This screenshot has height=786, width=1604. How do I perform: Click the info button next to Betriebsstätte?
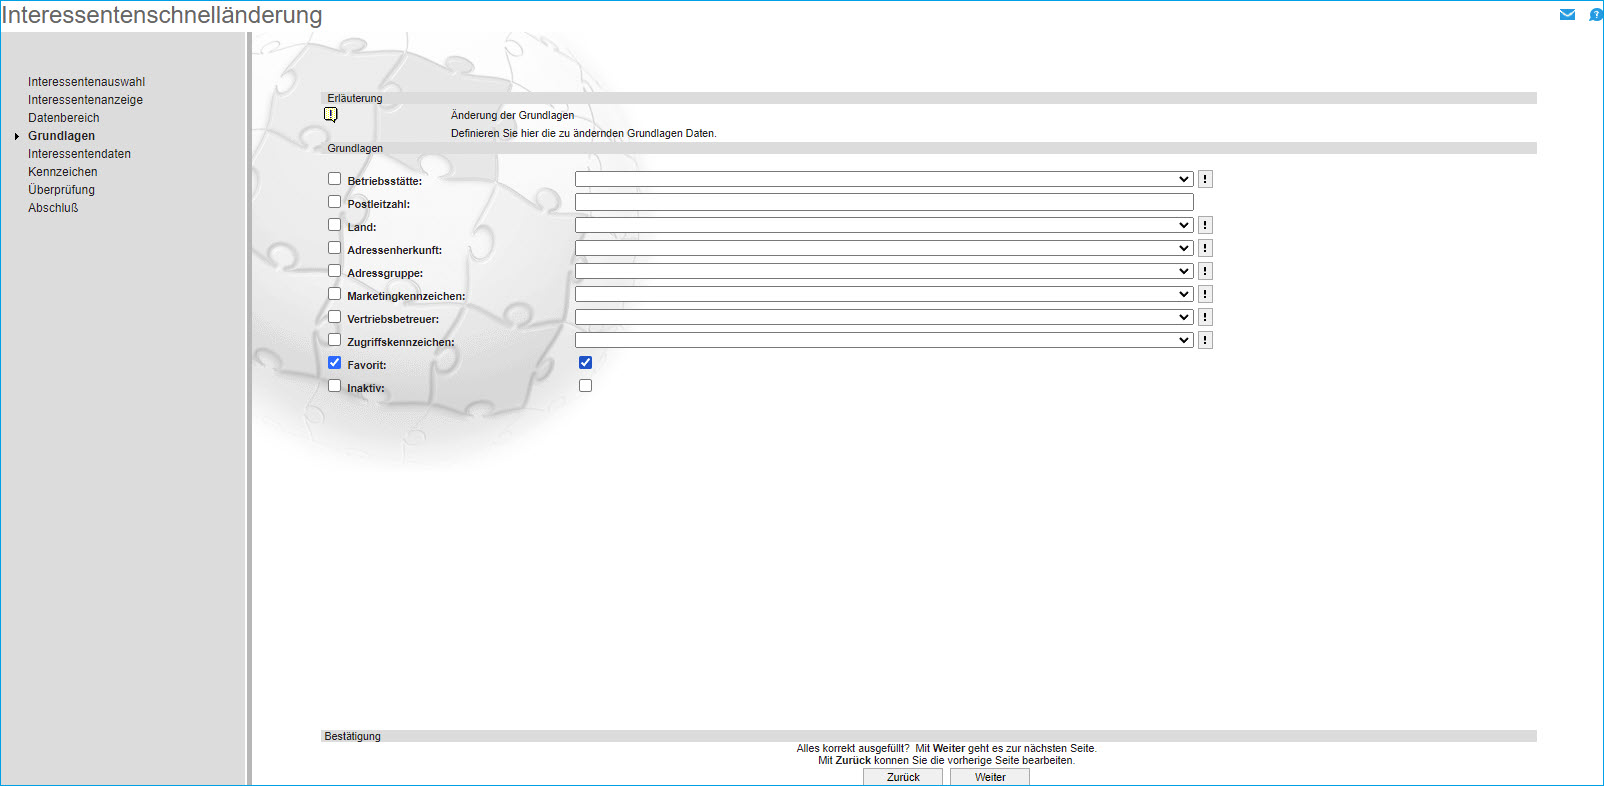coord(1205,179)
